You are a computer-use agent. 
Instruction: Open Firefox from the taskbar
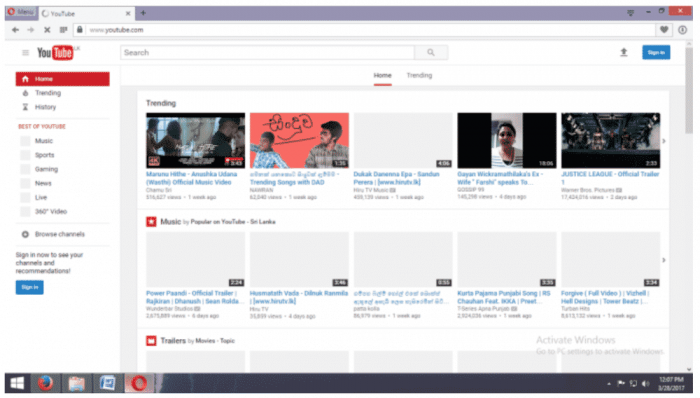(x=45, y=383)
